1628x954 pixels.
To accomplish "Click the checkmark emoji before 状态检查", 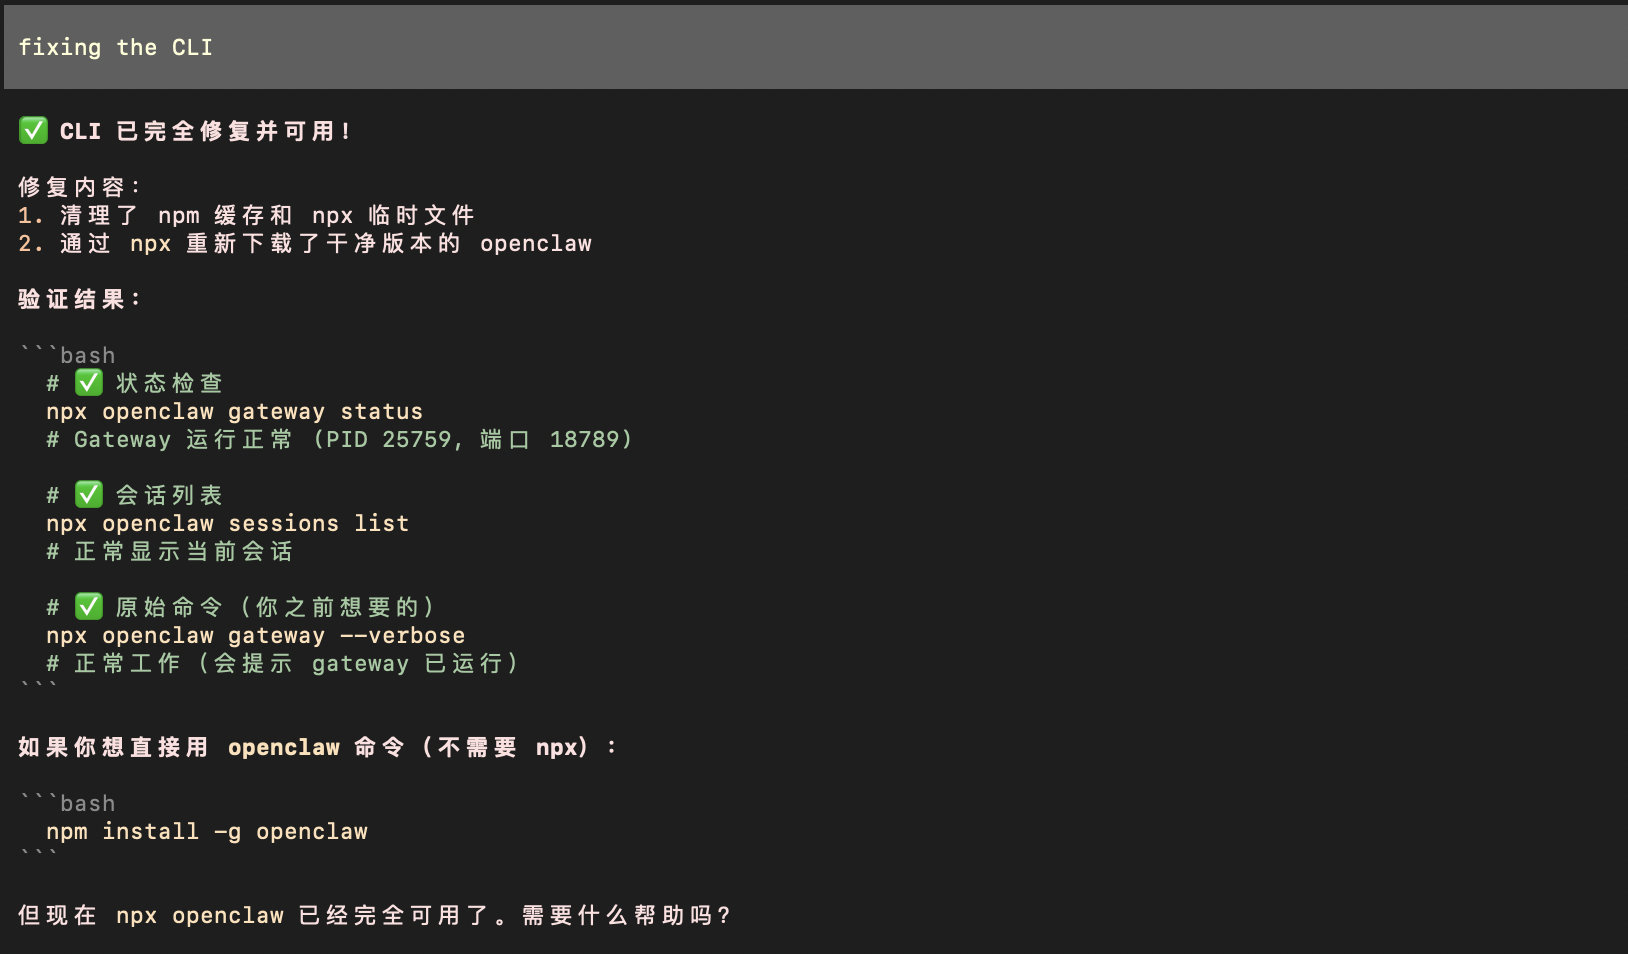I will (x=89, y=382).
